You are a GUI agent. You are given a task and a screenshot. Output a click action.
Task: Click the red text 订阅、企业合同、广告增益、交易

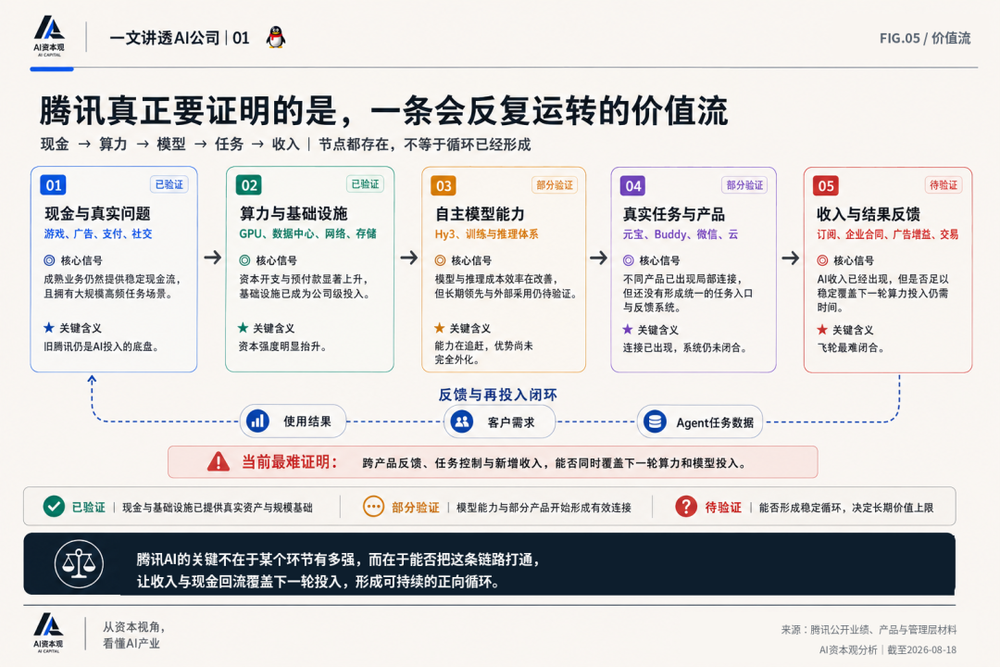pos(887,235)
